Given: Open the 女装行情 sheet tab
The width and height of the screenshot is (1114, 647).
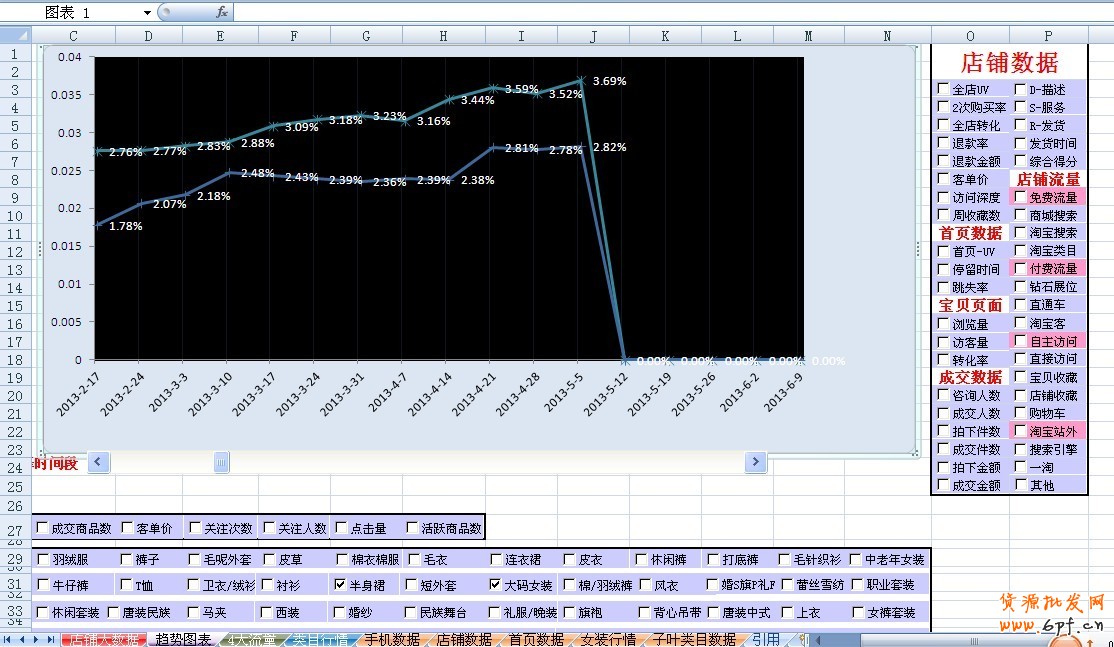Looking at the screenshot, I should [607, 639].
